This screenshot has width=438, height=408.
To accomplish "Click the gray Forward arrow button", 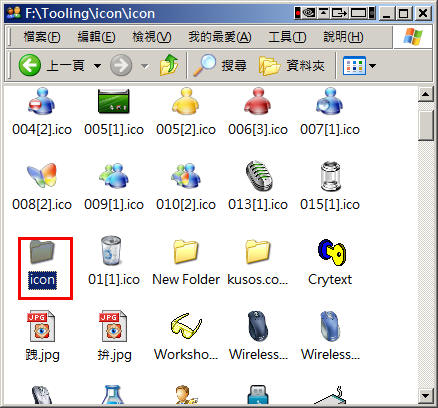I will point(121,65).
